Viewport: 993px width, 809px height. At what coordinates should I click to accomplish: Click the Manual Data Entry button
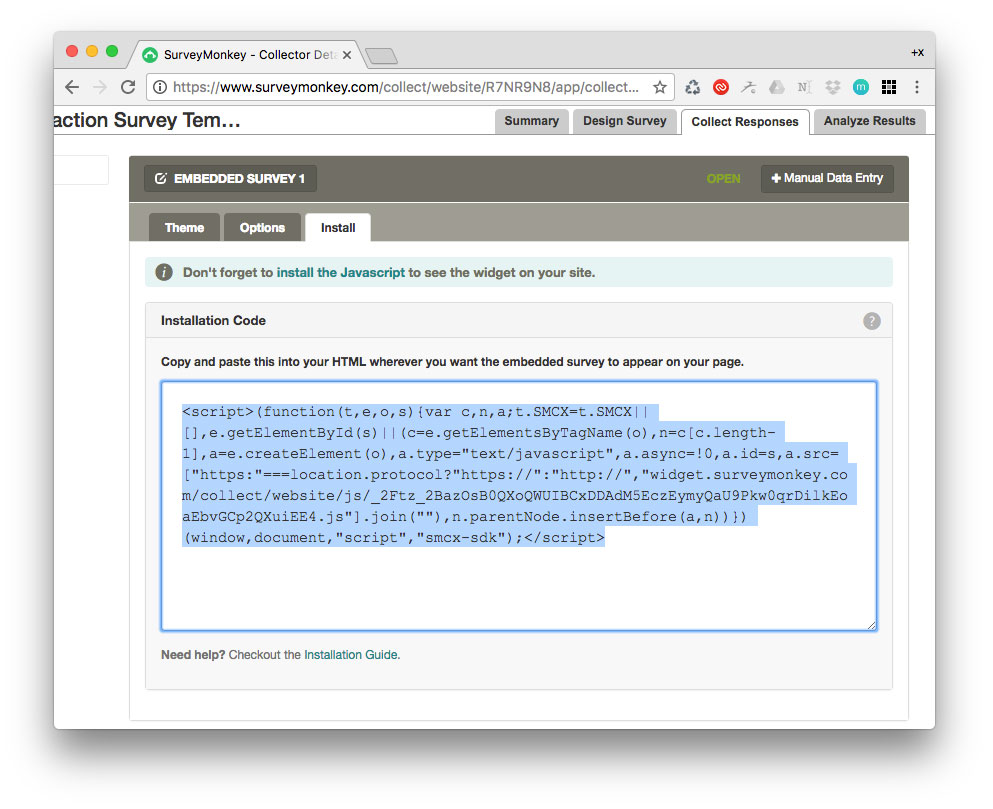pyautogui.click(x=827, y=179)
